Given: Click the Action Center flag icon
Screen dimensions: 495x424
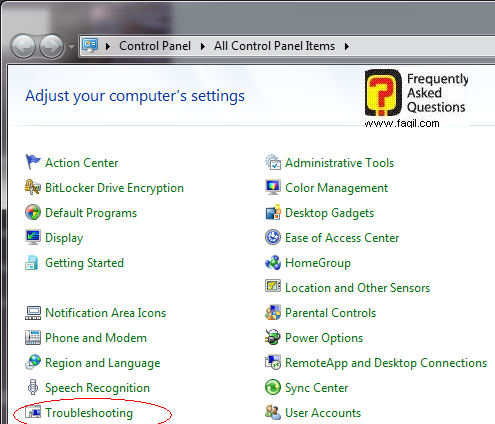Looking at the screenshot, I should (33, 162).
